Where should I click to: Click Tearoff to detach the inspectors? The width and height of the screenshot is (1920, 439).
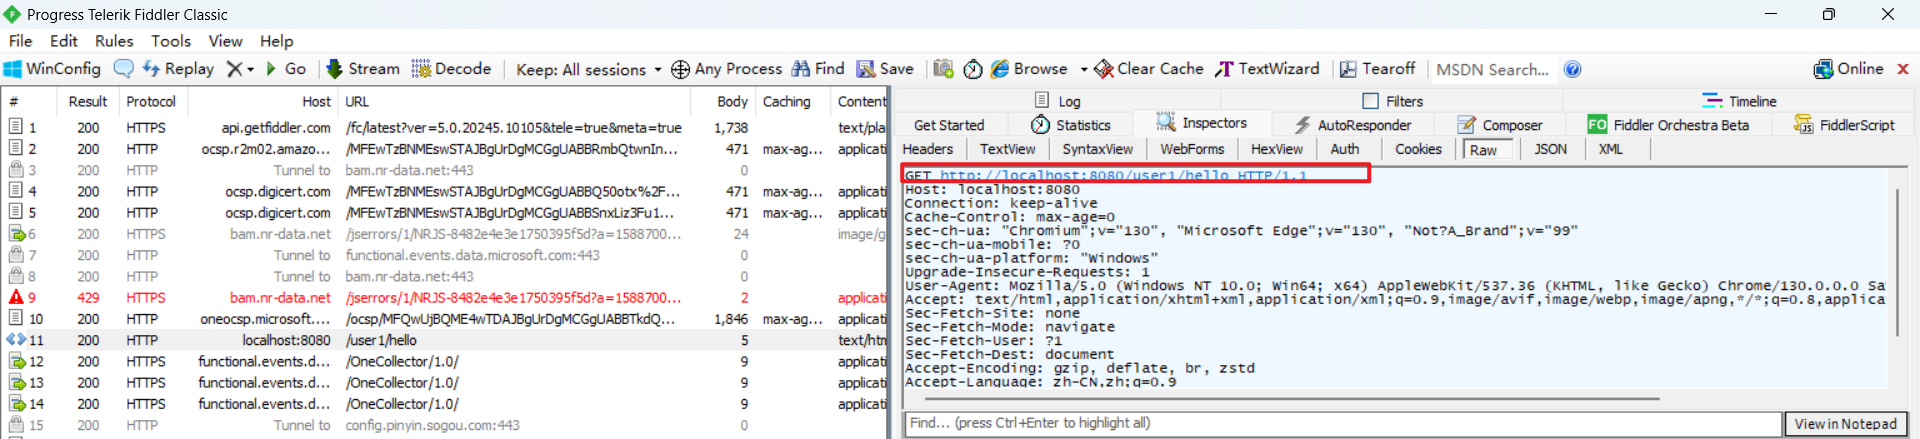(x=1378, y=69)
